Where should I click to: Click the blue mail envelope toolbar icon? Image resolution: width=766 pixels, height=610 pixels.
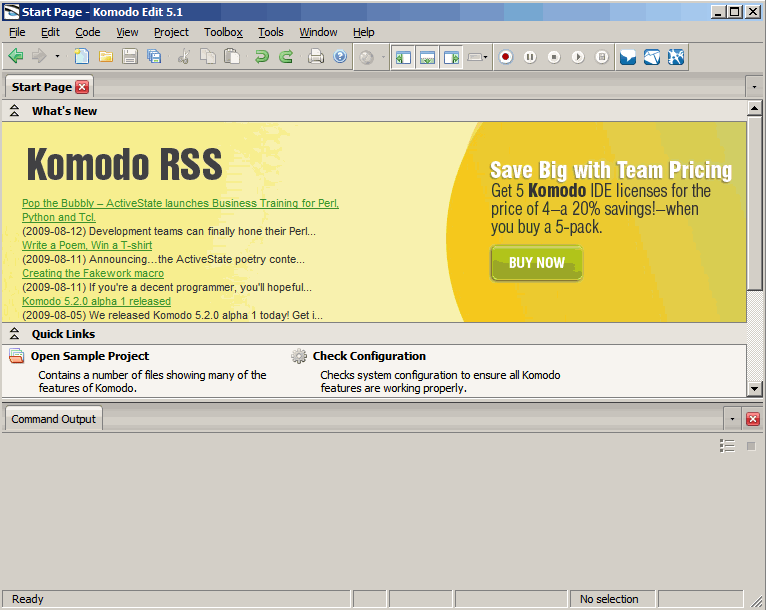click(x=628, y=57)
